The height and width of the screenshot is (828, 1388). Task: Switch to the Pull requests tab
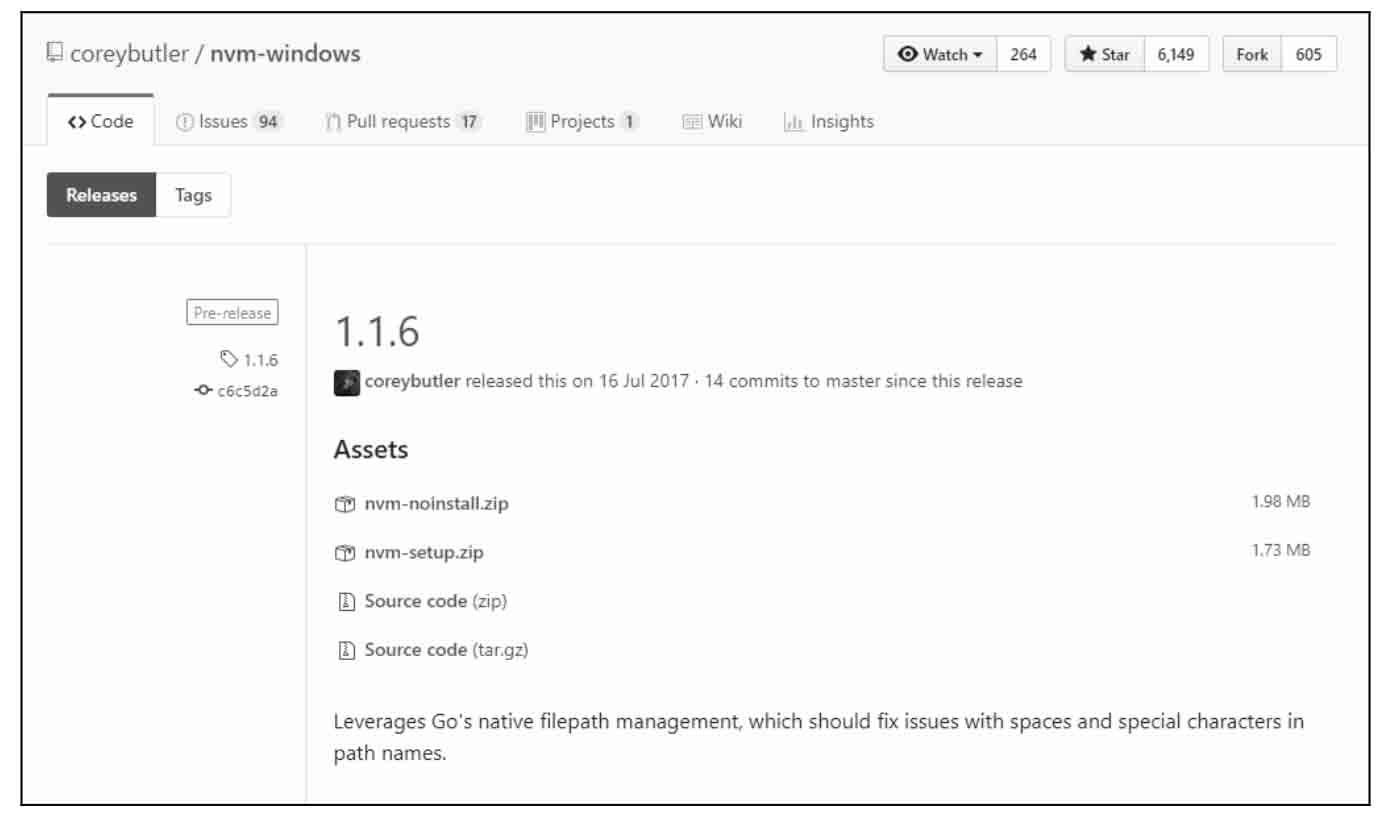coord(404,122)
